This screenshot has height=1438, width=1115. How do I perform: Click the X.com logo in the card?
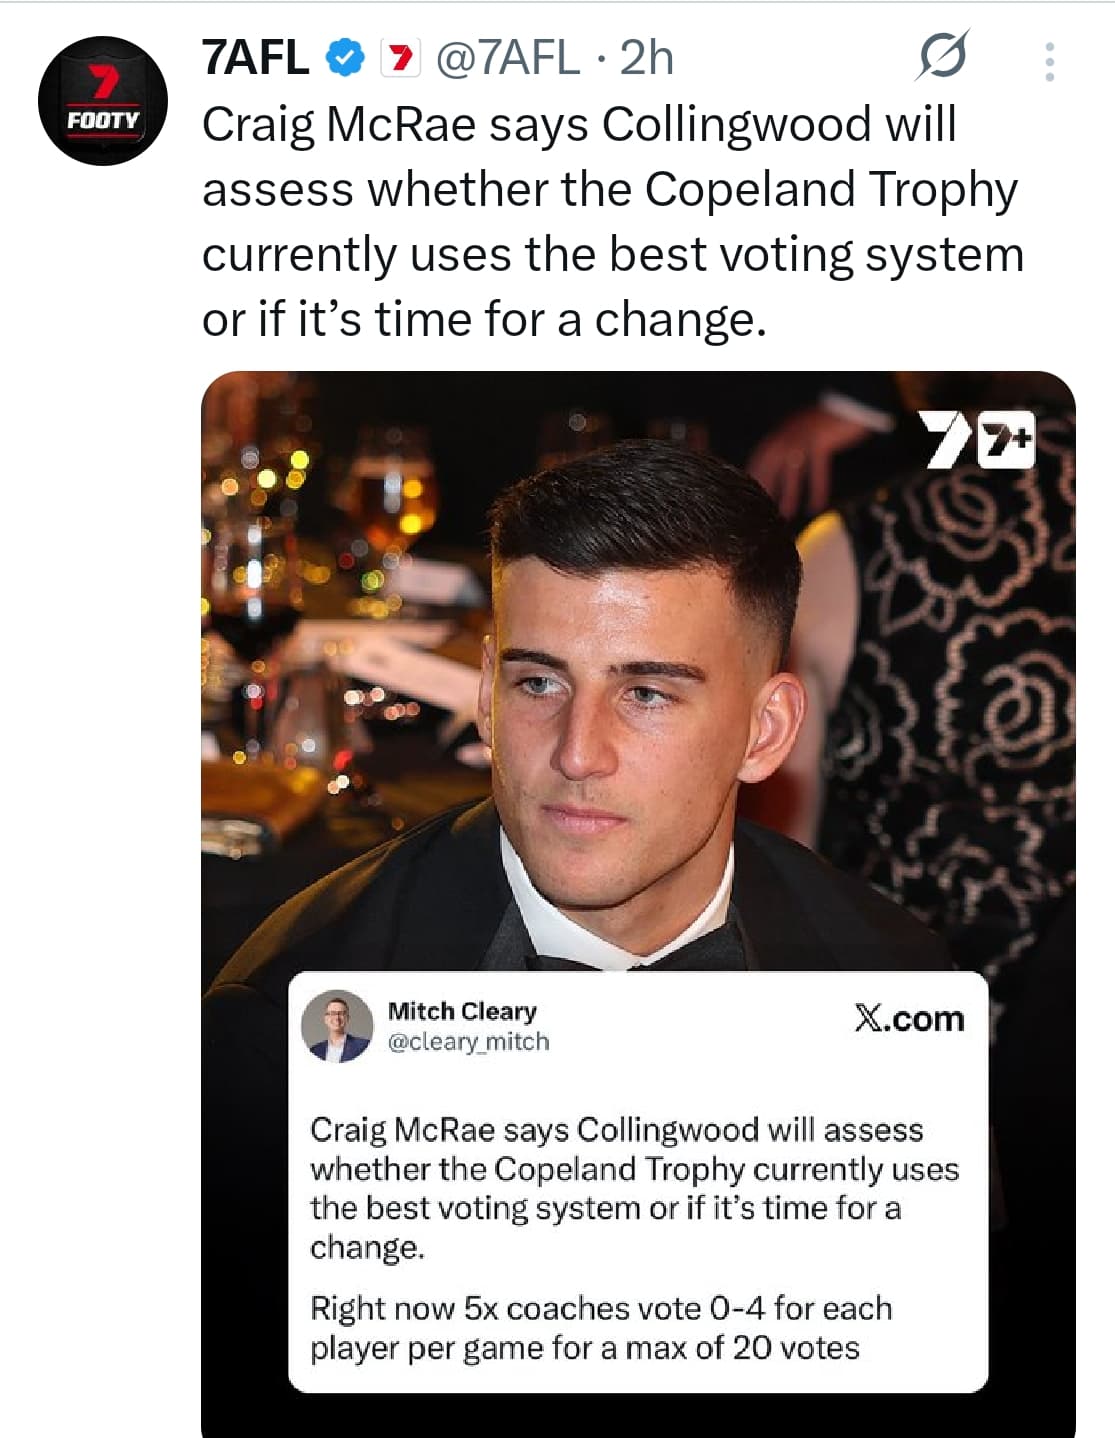click(x=909, y=1018)
